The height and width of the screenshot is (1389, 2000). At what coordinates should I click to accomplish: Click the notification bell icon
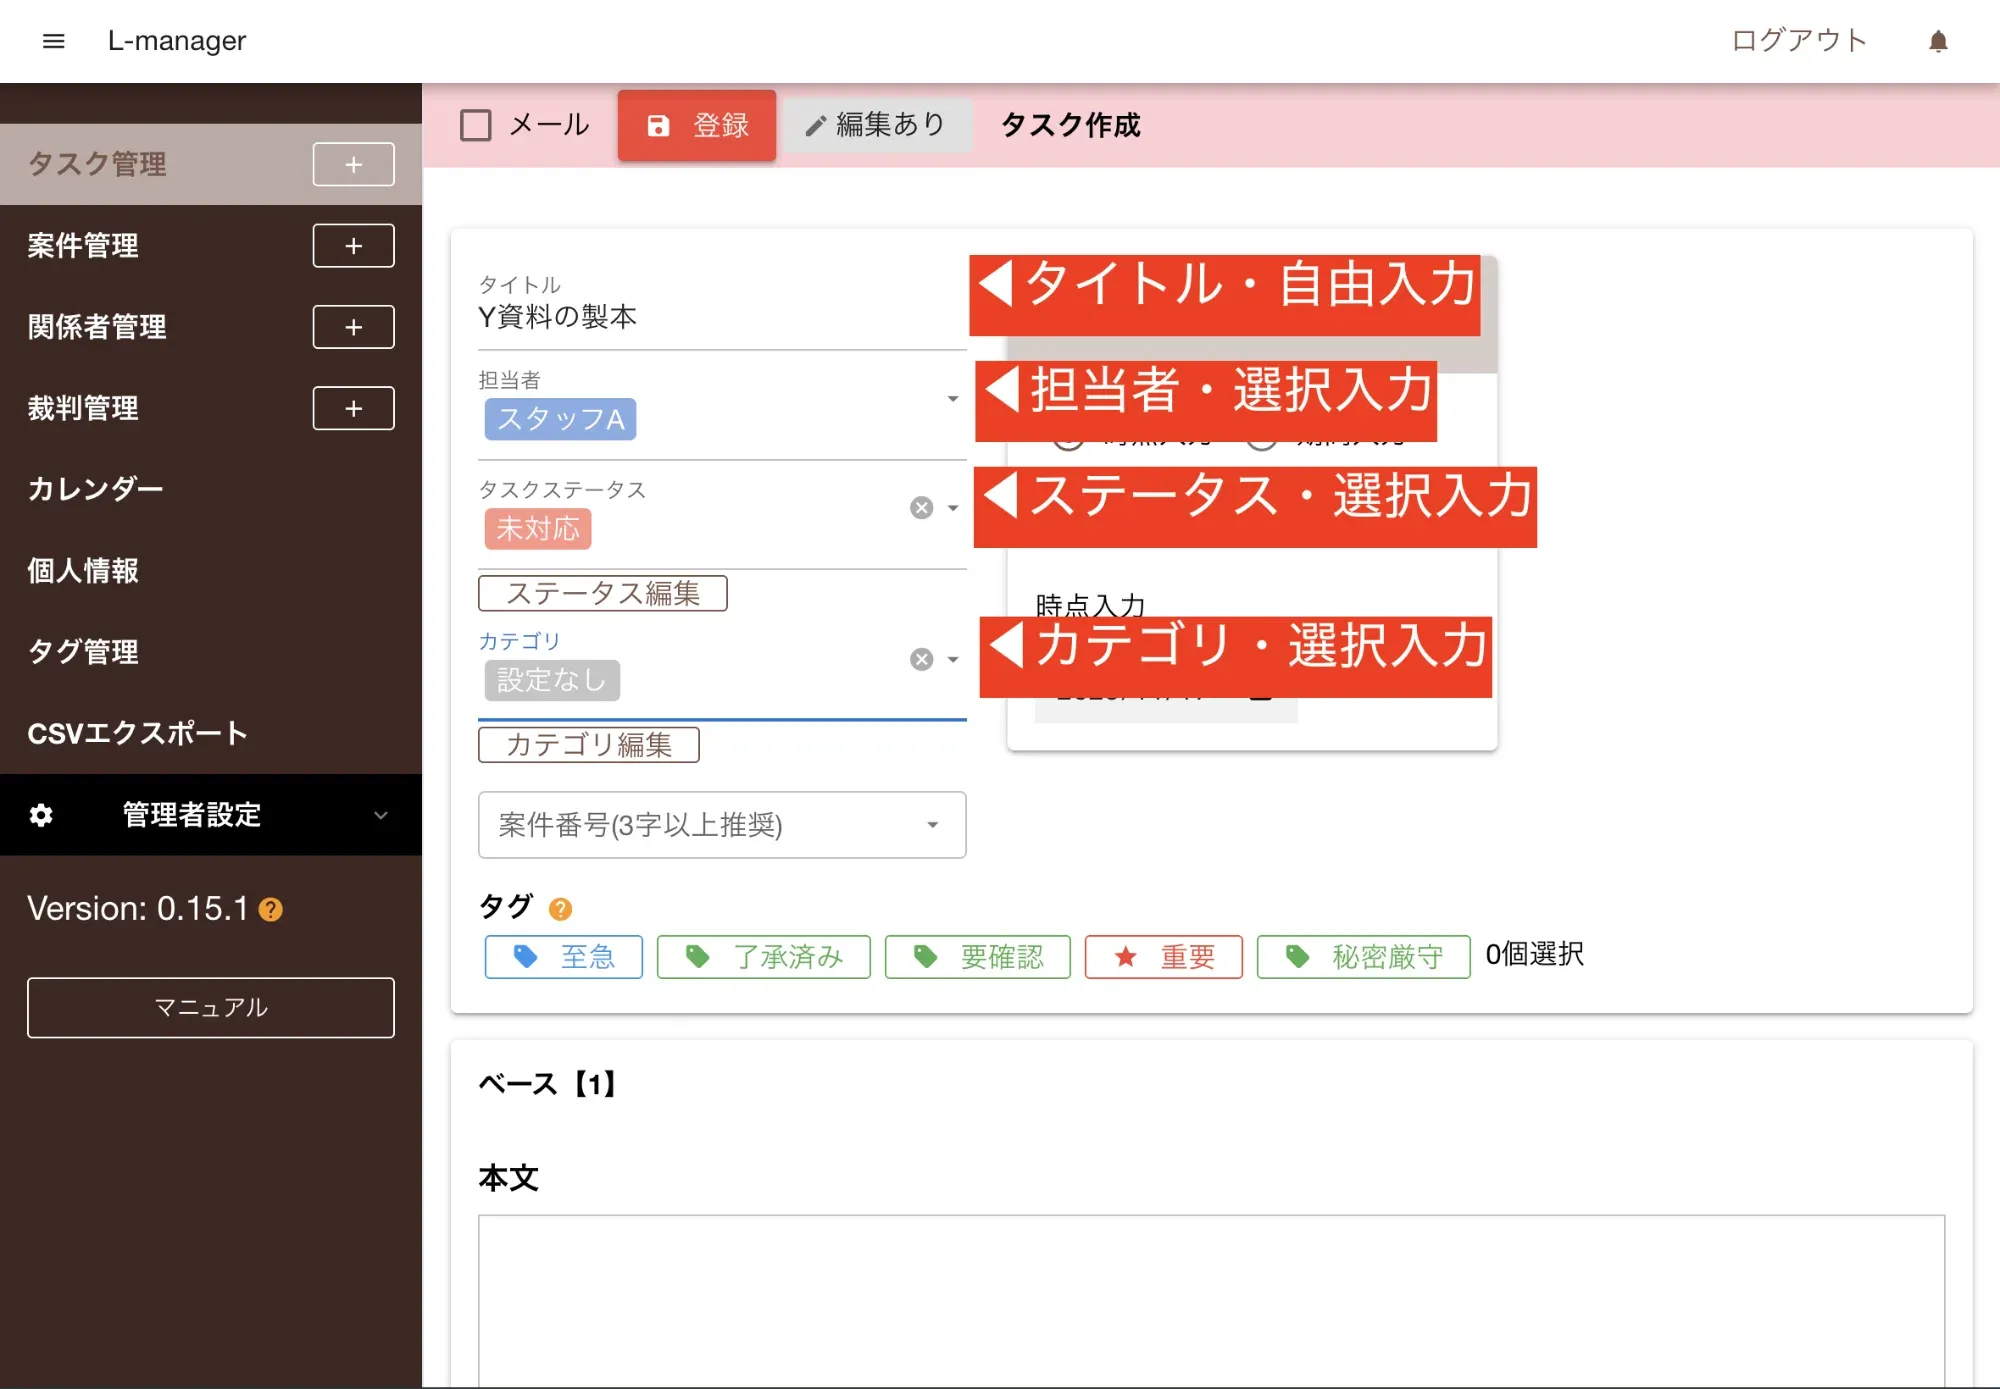point(1937,41)
